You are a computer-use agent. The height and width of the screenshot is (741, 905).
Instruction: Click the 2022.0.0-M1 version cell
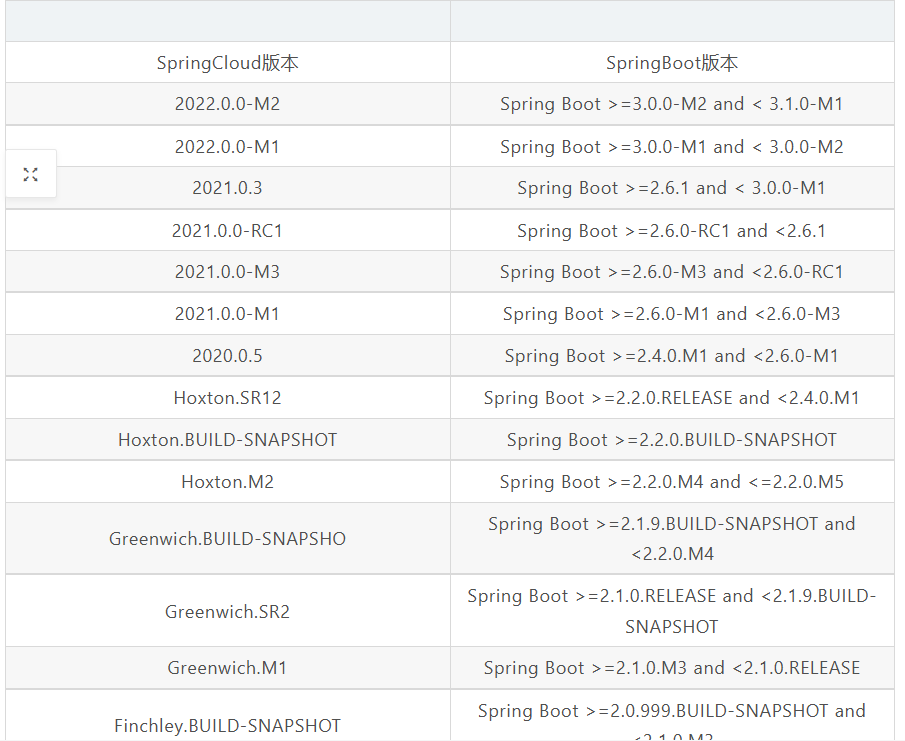click(228, 147)
